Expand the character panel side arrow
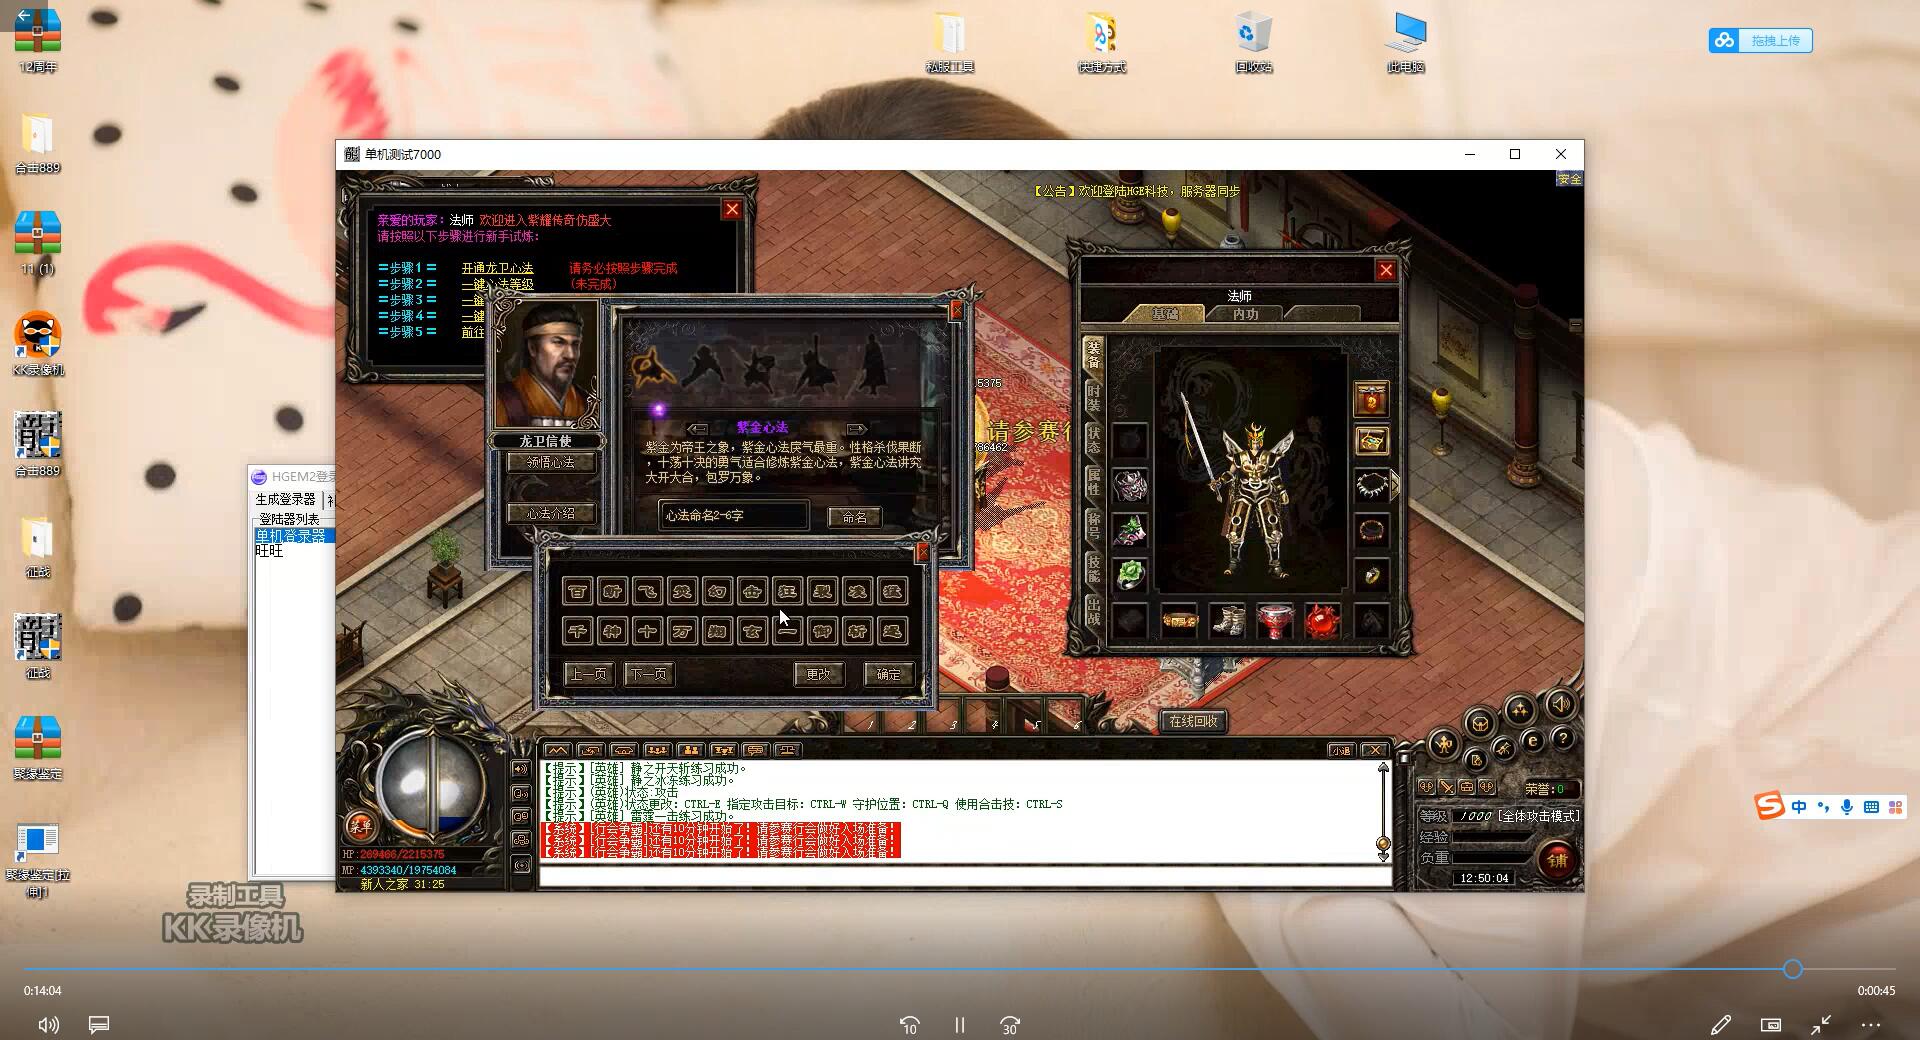This screenshot has width=1920, height=1040. pos(1394,485)
